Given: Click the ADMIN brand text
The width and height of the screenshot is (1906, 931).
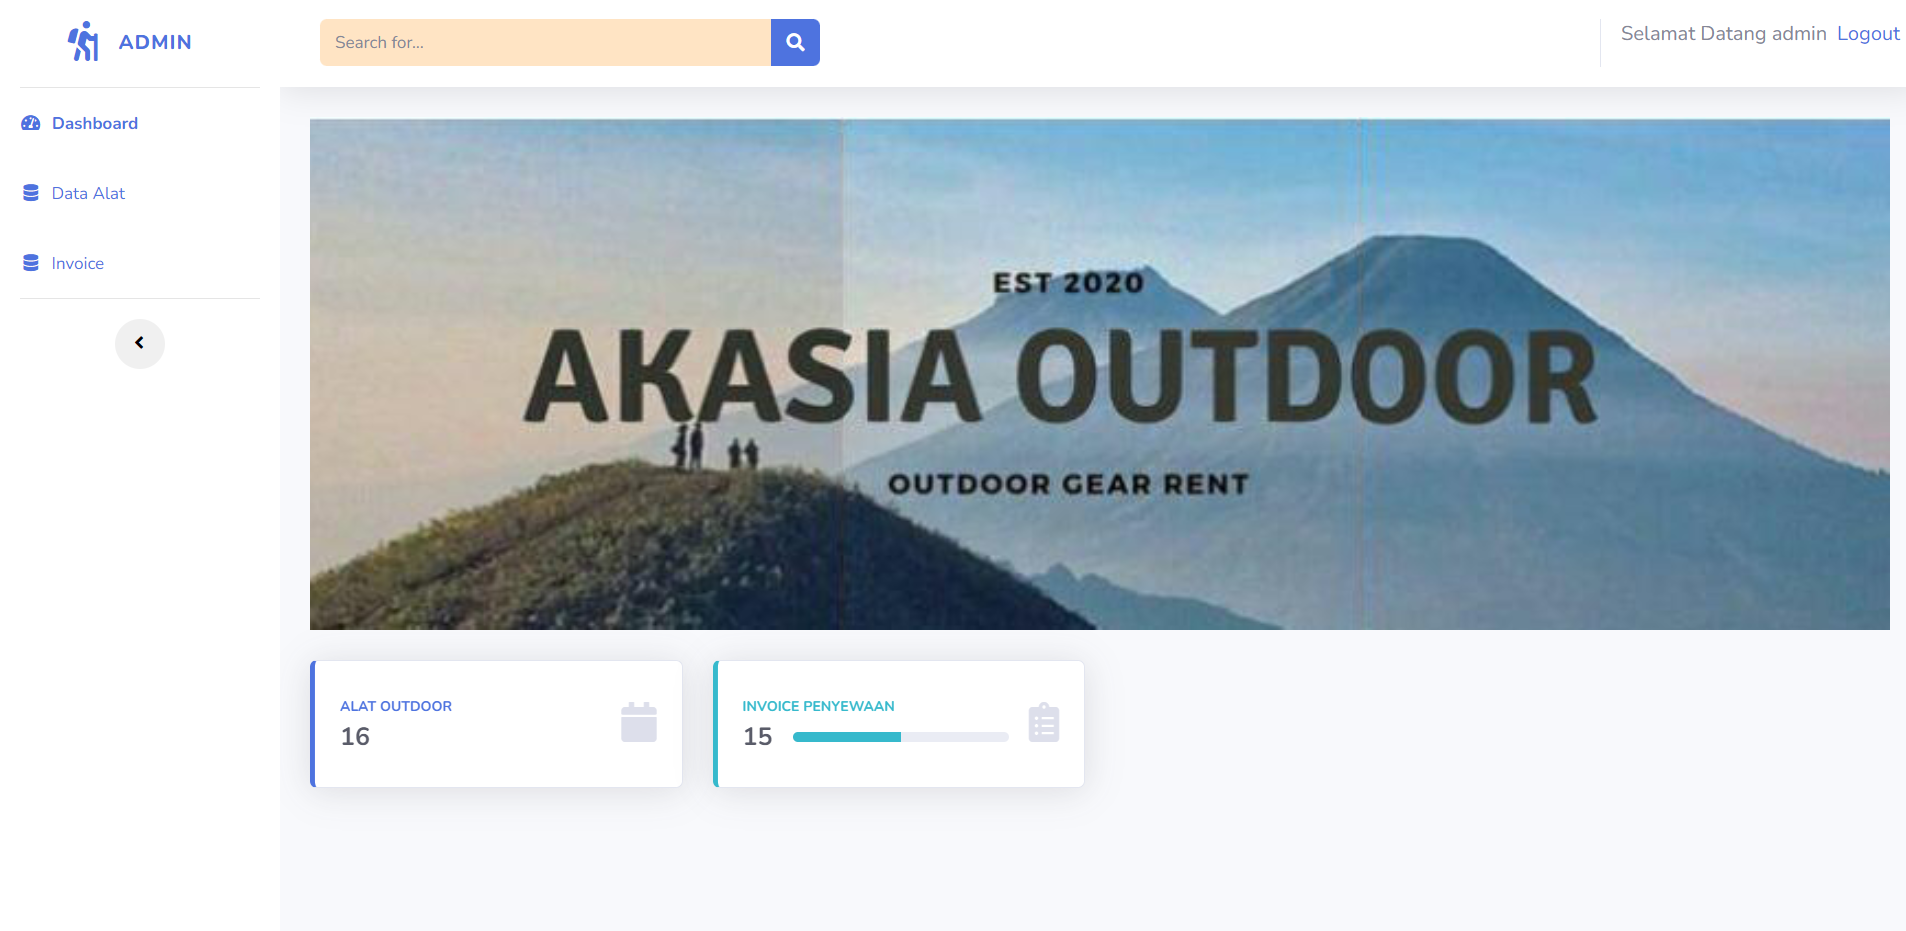Looking at the screenshot, I should tap(155, 42).
